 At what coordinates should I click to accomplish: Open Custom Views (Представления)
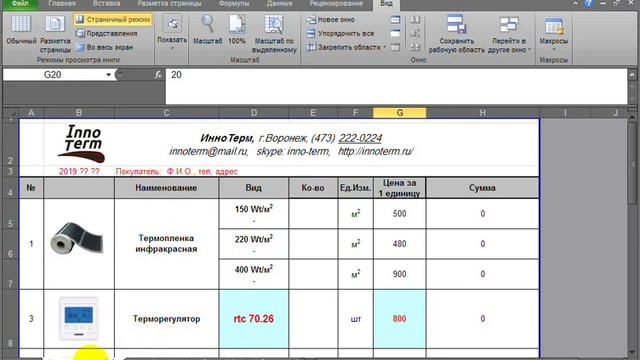[x=106, y=33]
